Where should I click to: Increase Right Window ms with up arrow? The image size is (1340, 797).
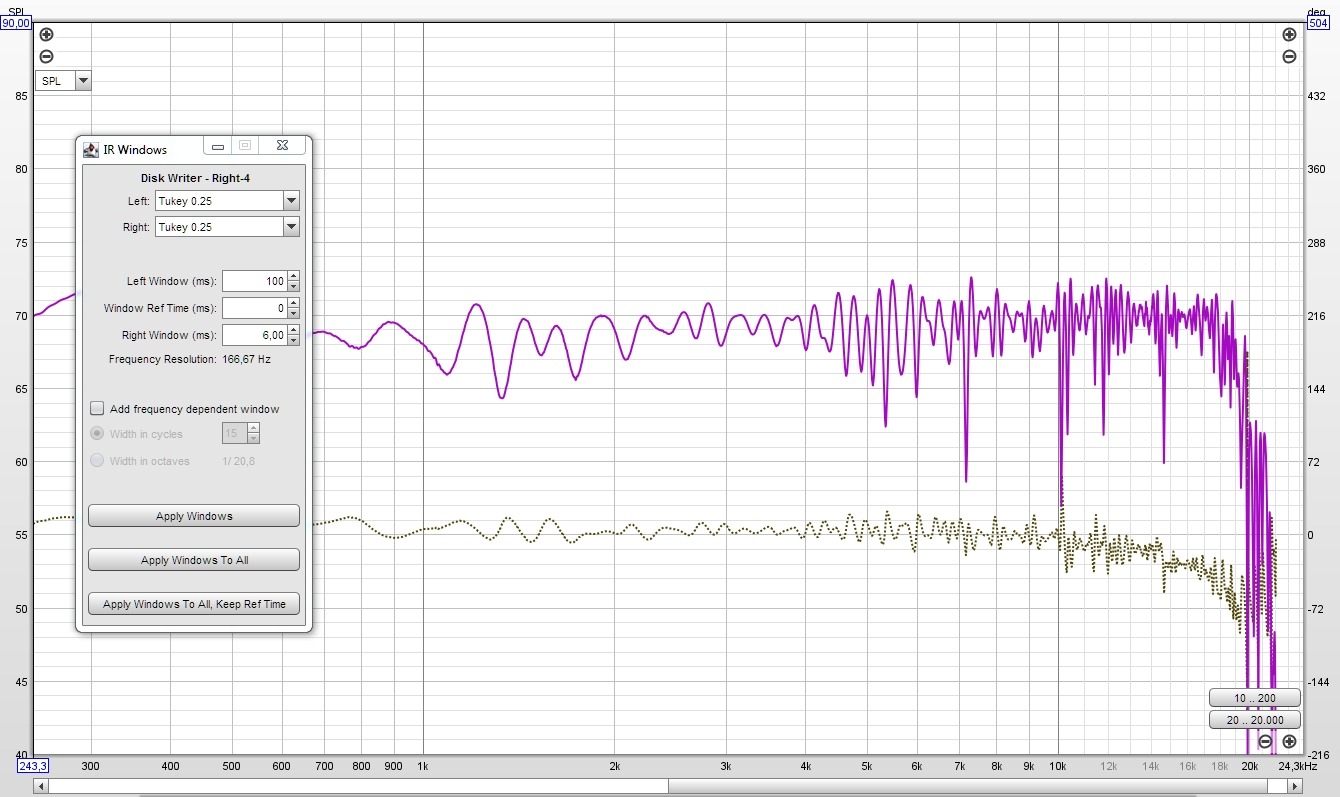coord(293,330)
